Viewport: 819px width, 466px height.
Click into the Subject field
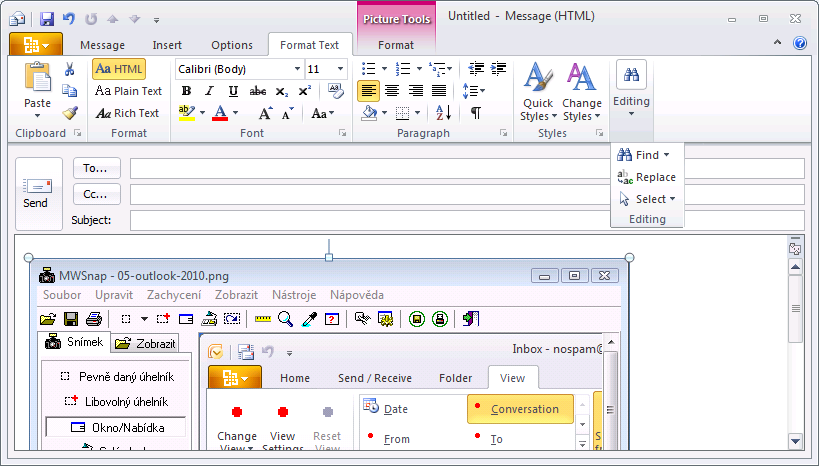tap(466, 220)
